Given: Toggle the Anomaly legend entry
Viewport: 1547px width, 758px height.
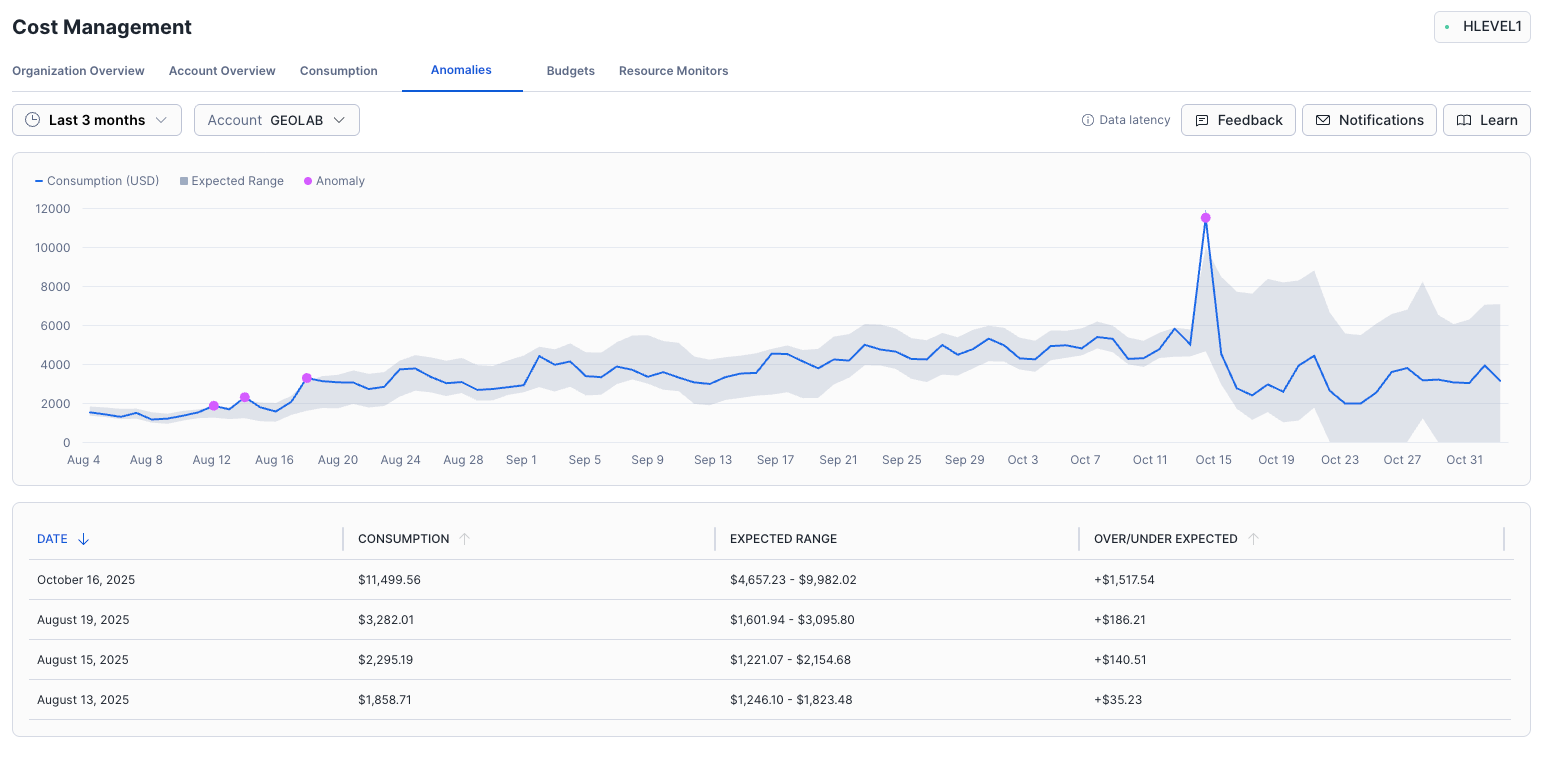Looking at the screenshot, I should coord(333,181).
